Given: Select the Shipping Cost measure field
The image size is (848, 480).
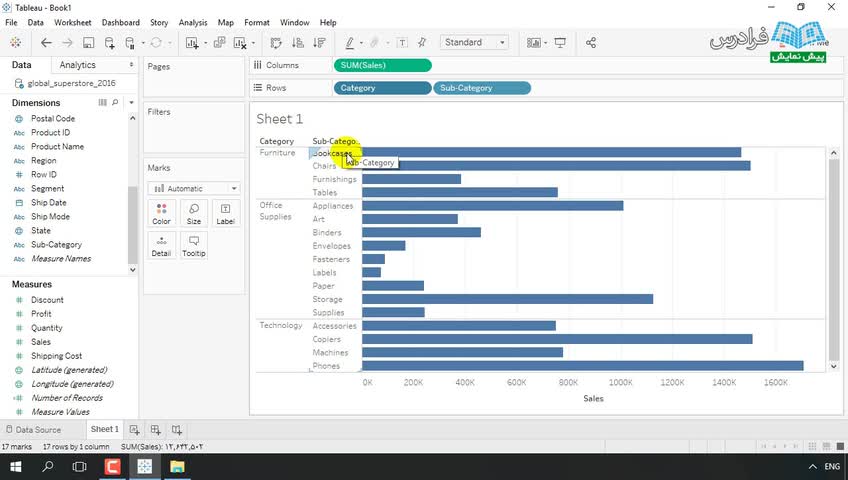Looking at the screenshot, I should pos(56,356).
